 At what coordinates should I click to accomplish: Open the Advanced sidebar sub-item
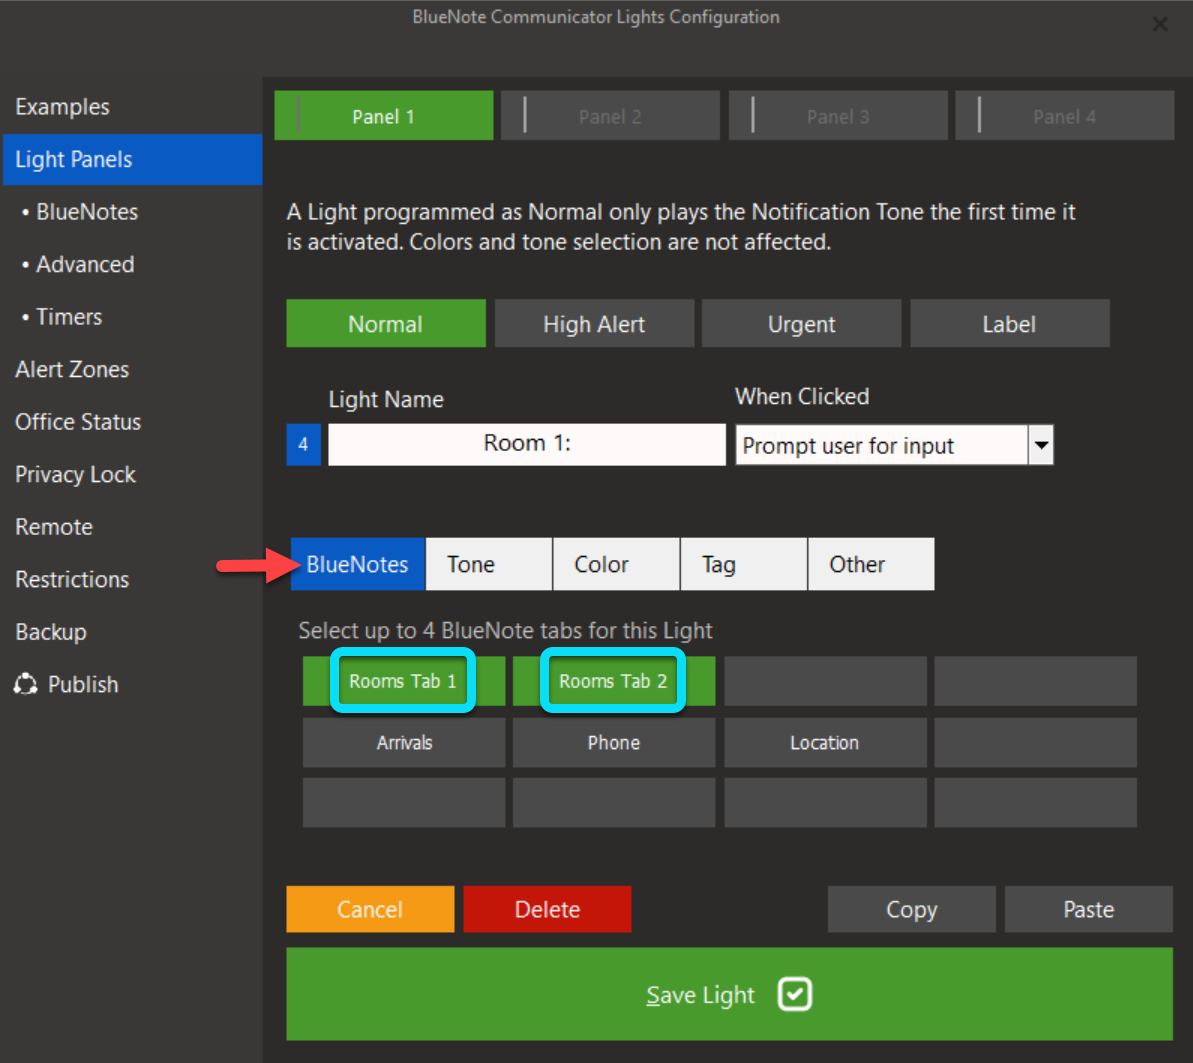point(78,264)
